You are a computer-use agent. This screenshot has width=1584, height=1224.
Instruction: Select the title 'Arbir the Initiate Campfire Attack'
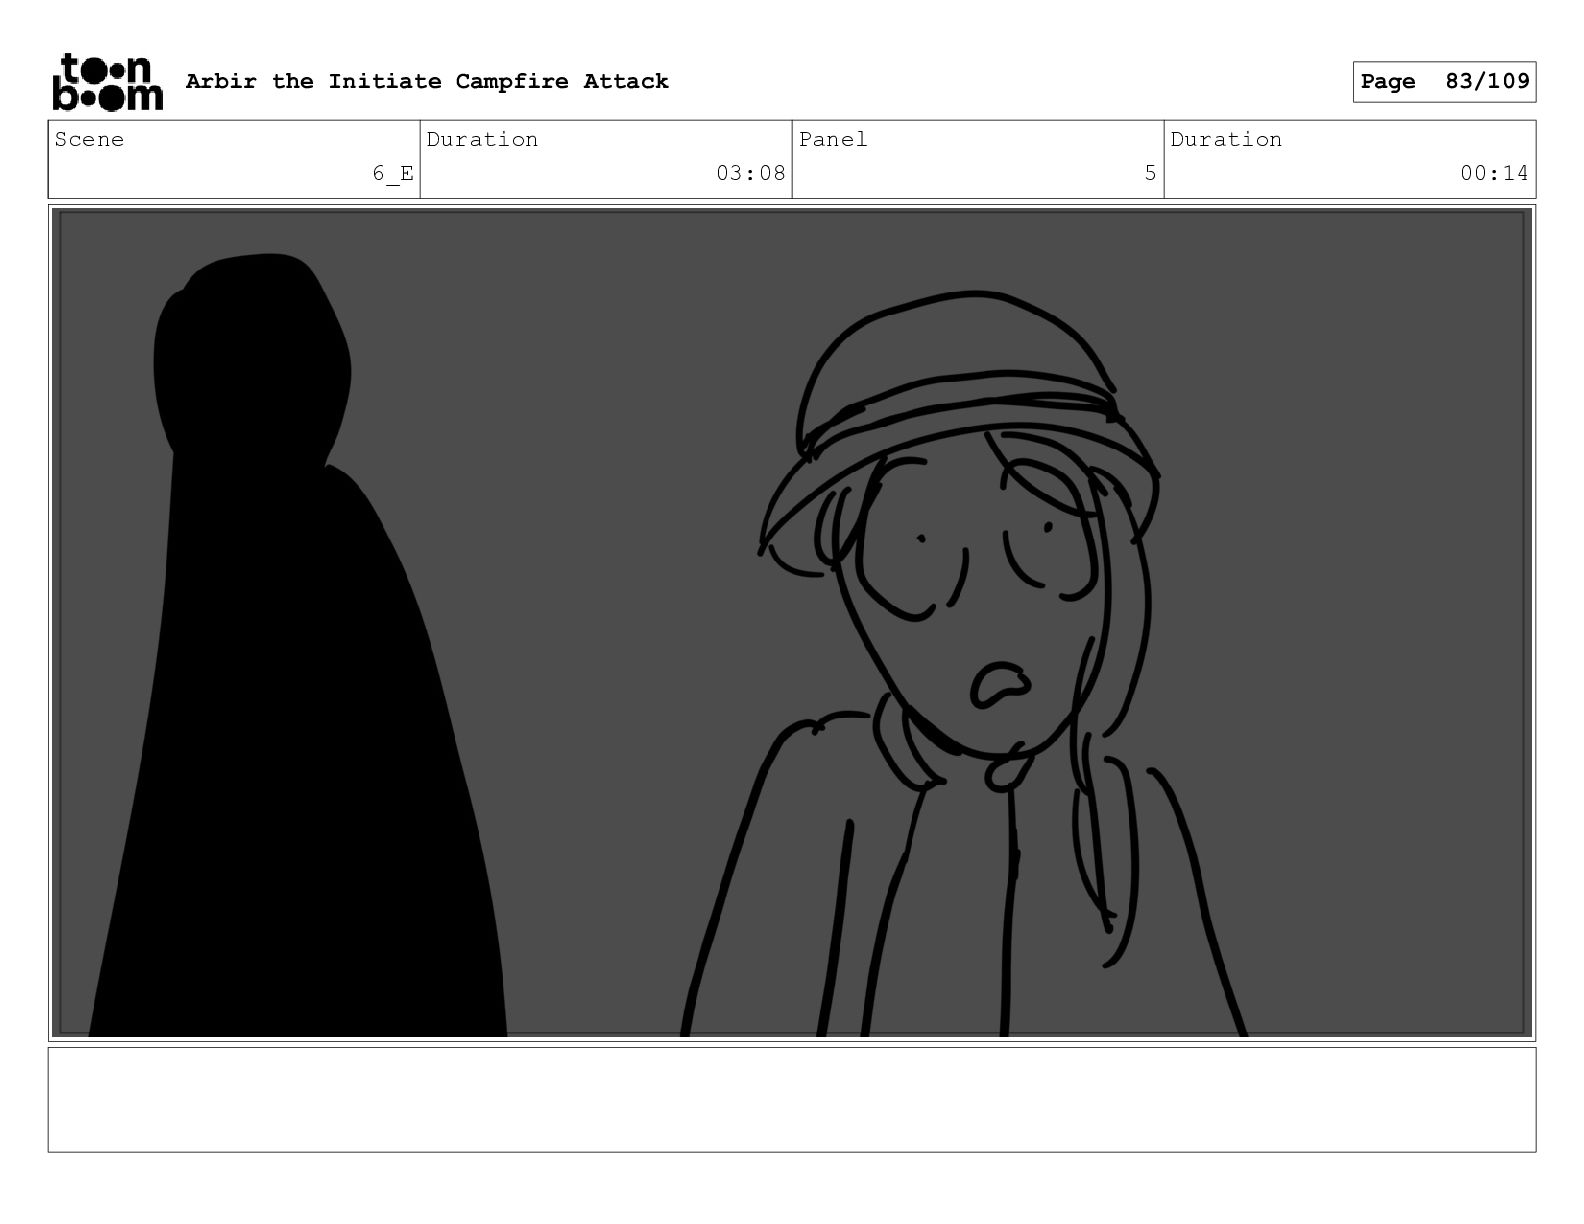pyautogui.click(x=427, y=81)
